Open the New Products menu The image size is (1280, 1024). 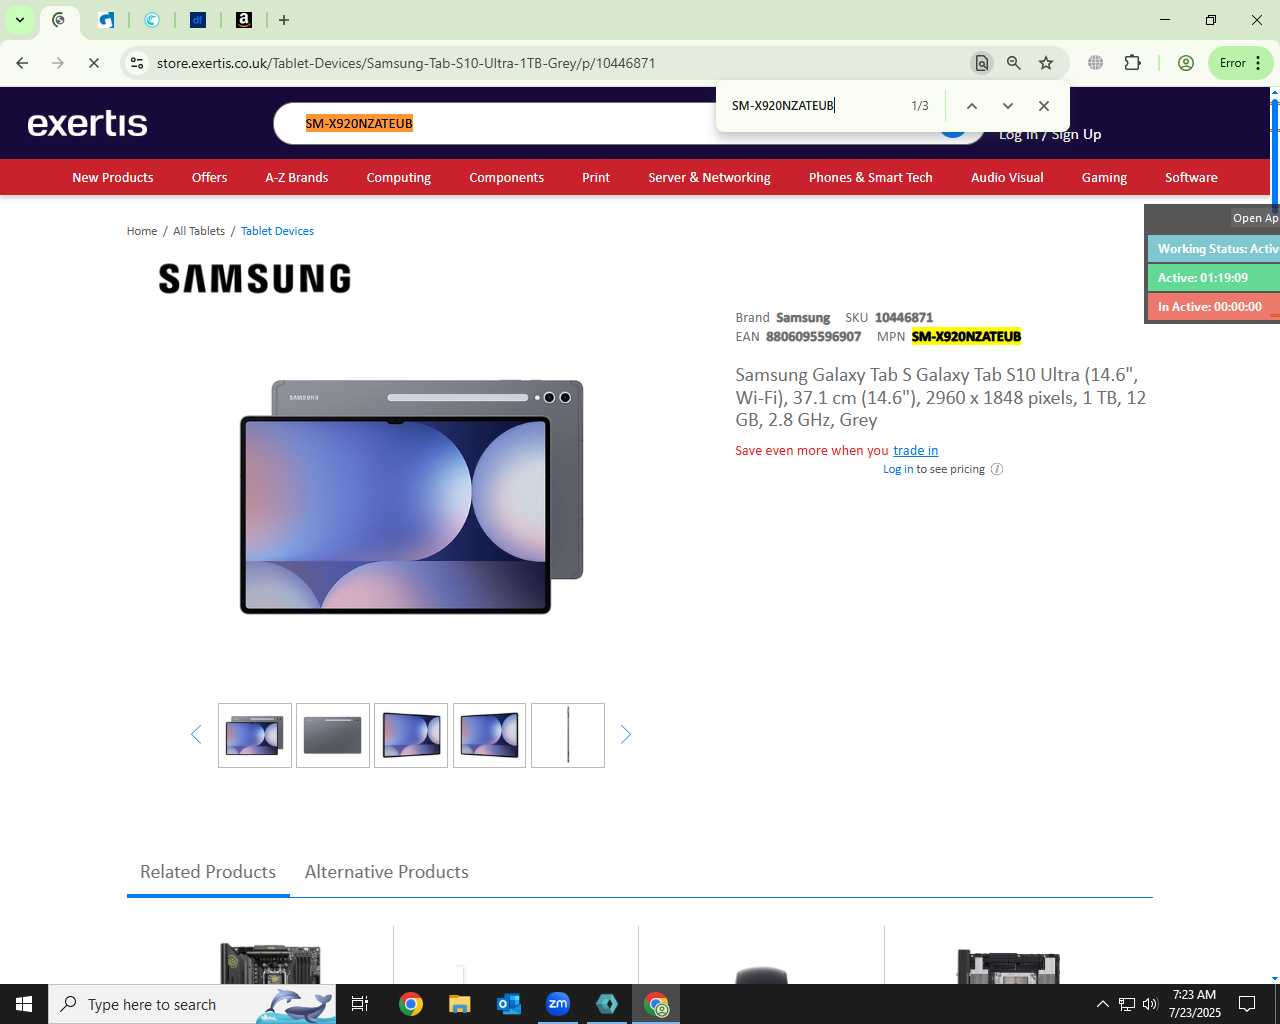point(113,177)
